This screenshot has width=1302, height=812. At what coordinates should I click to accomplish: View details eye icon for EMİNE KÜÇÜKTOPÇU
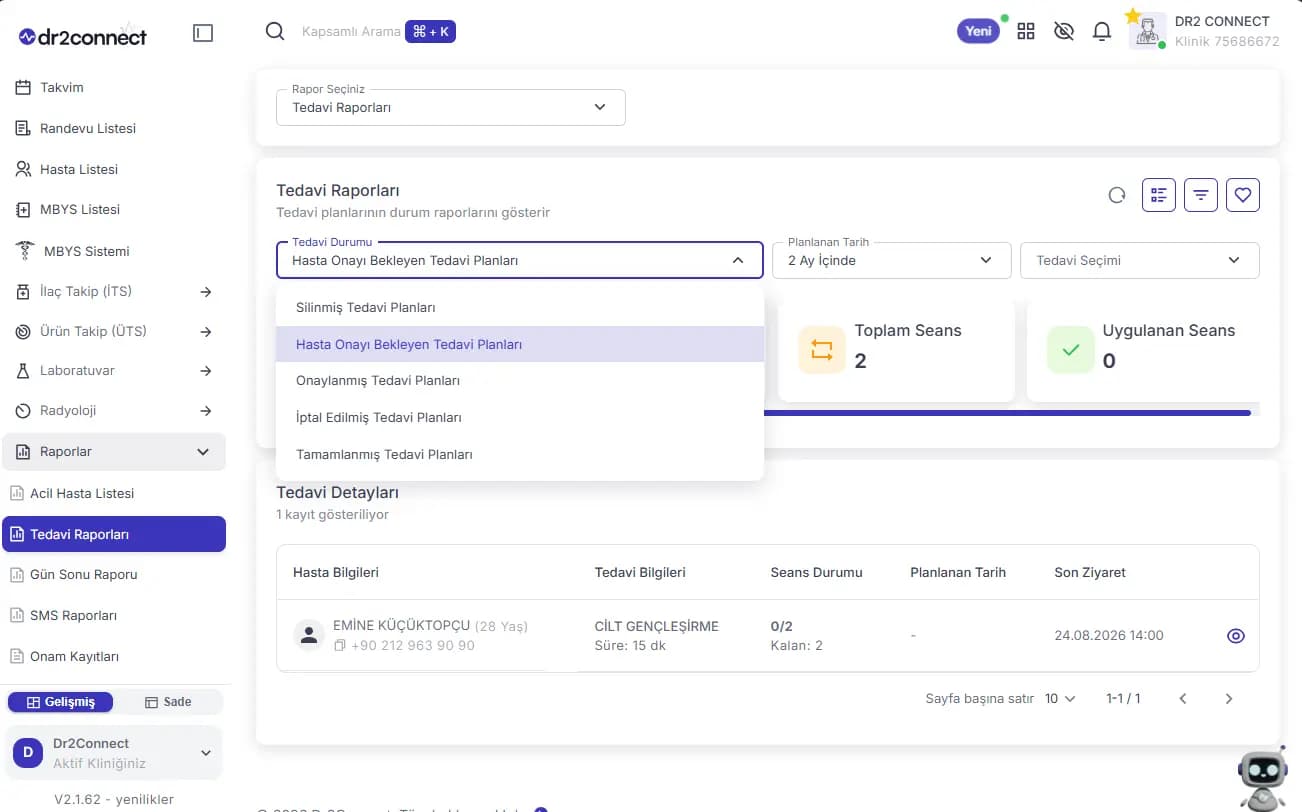coord(1236,636)
